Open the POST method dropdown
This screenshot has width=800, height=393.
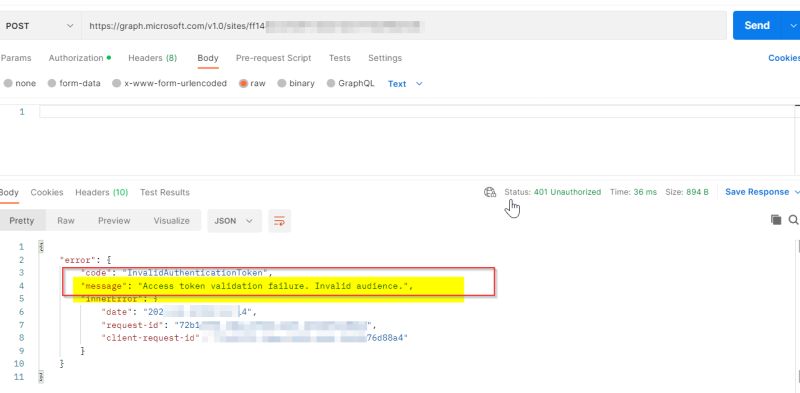click(x=40, y=26)
